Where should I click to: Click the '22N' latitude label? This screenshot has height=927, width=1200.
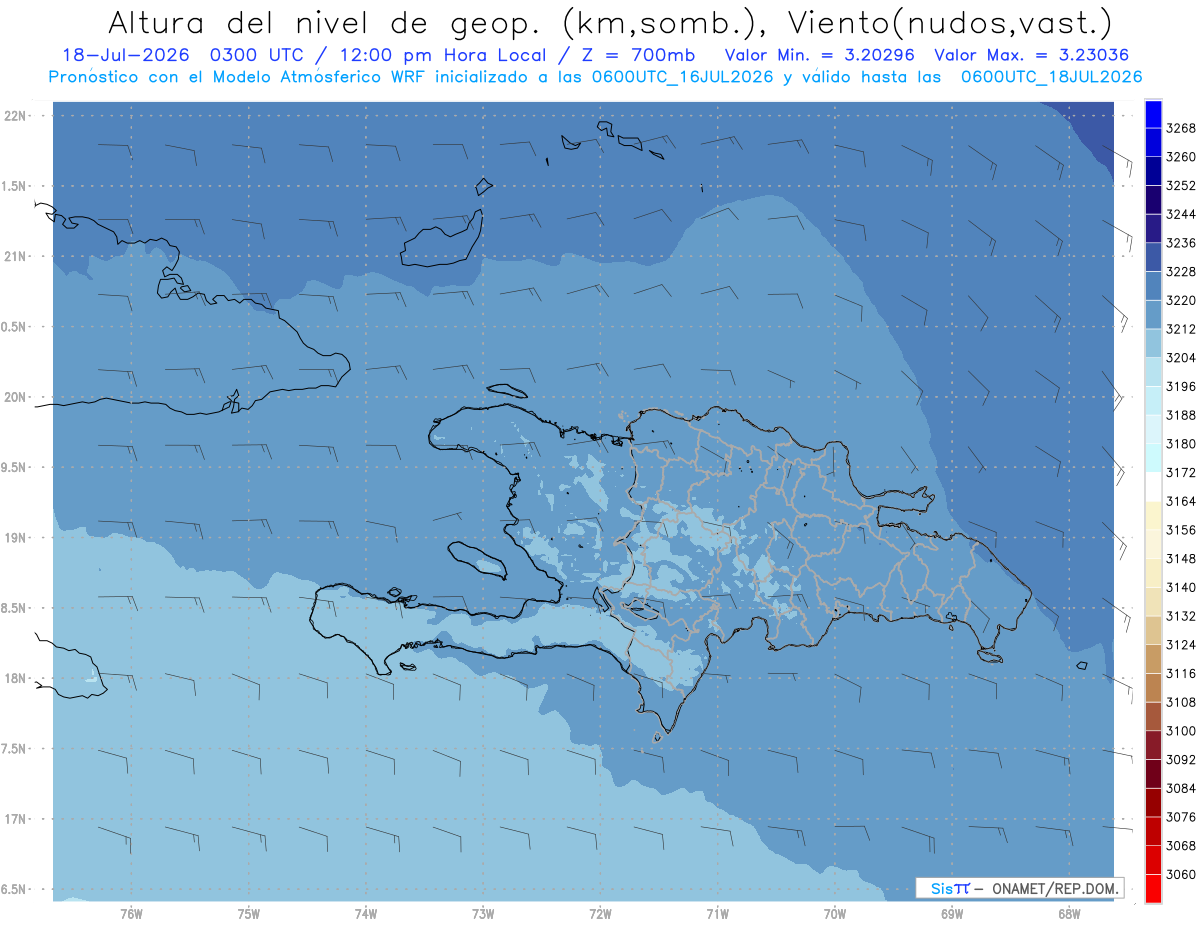click(15, 115)
